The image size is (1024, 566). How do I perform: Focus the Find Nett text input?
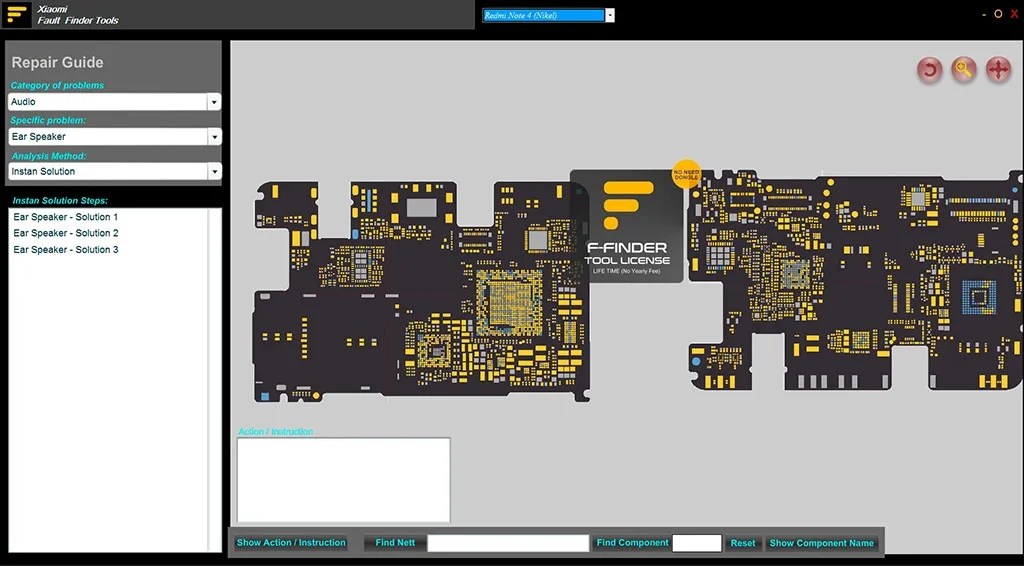tap(508, 543)
